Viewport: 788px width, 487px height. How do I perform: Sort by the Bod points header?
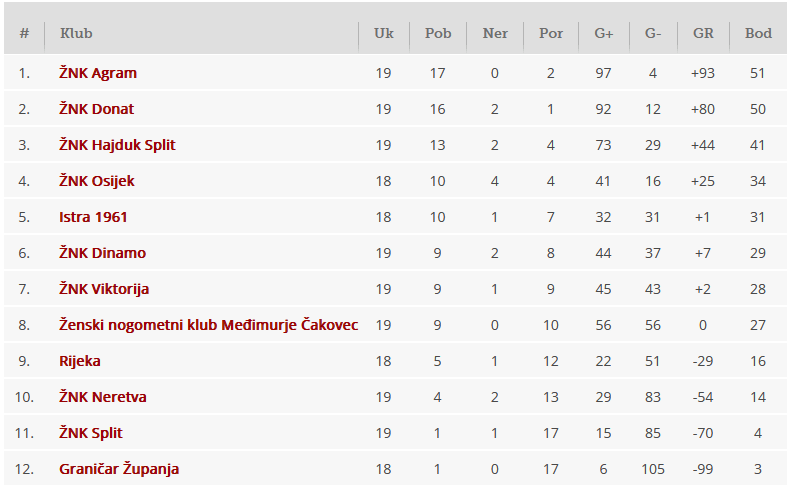758,33
